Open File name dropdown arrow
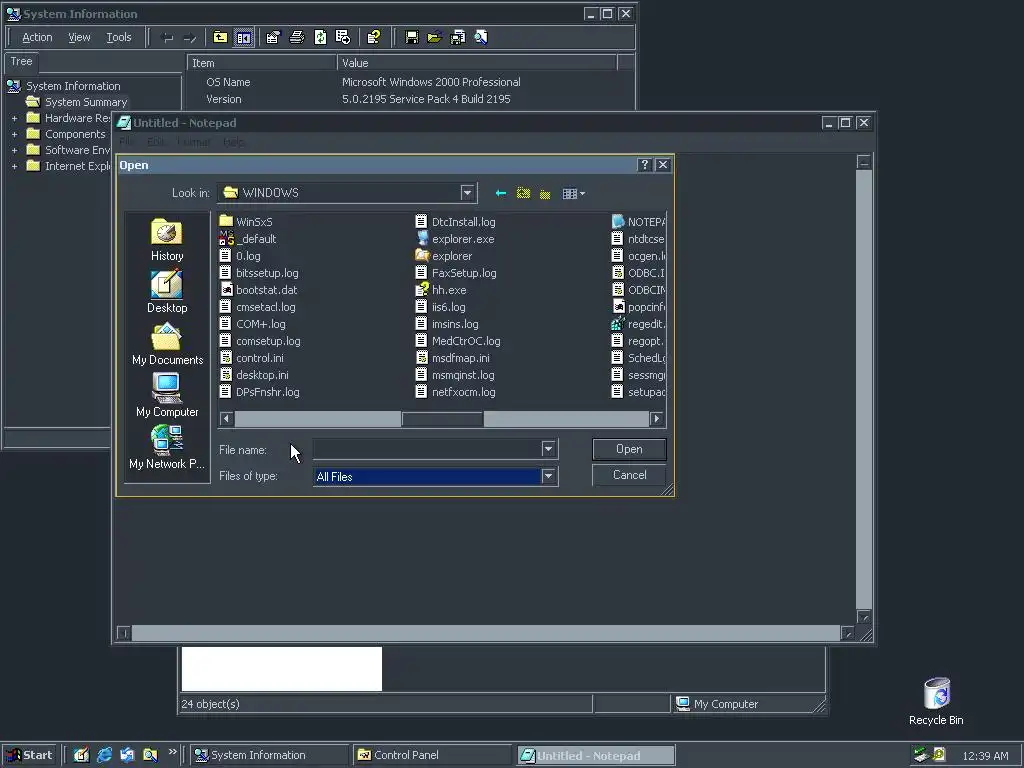Viewport: 1024px width, 768px height. [x=548, y=449]
